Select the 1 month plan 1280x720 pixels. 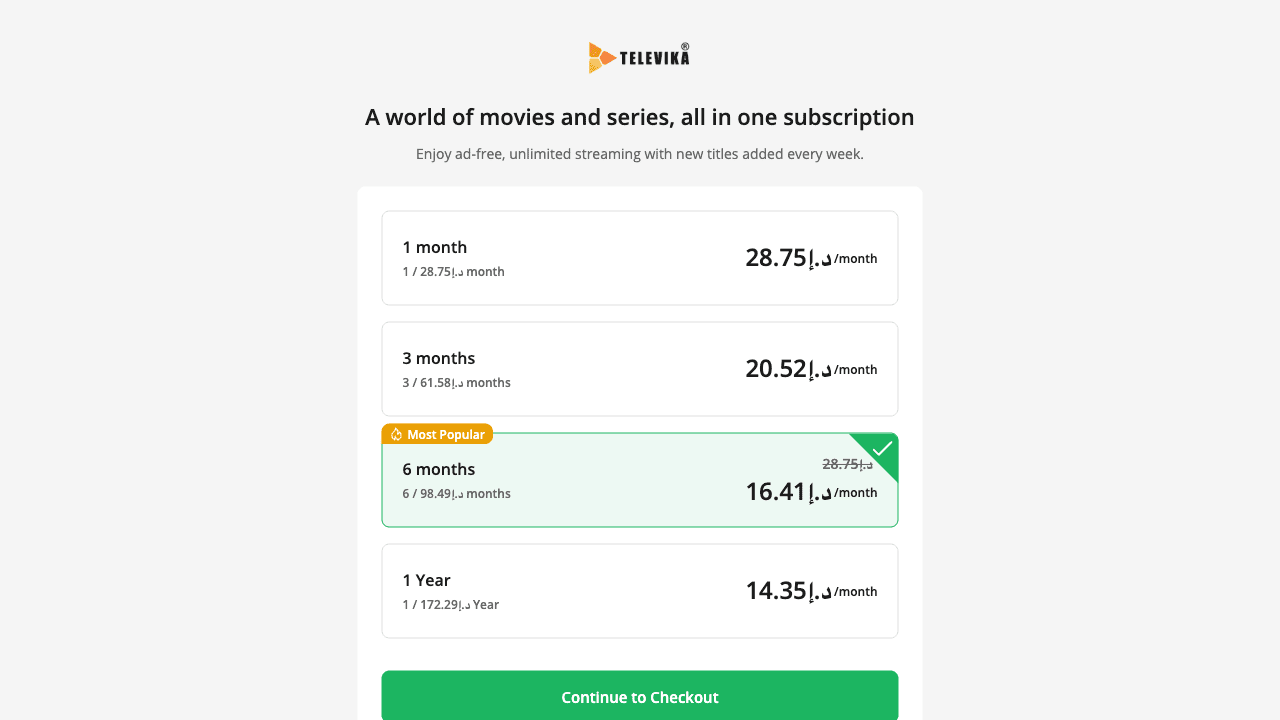[x=640, y=258]
